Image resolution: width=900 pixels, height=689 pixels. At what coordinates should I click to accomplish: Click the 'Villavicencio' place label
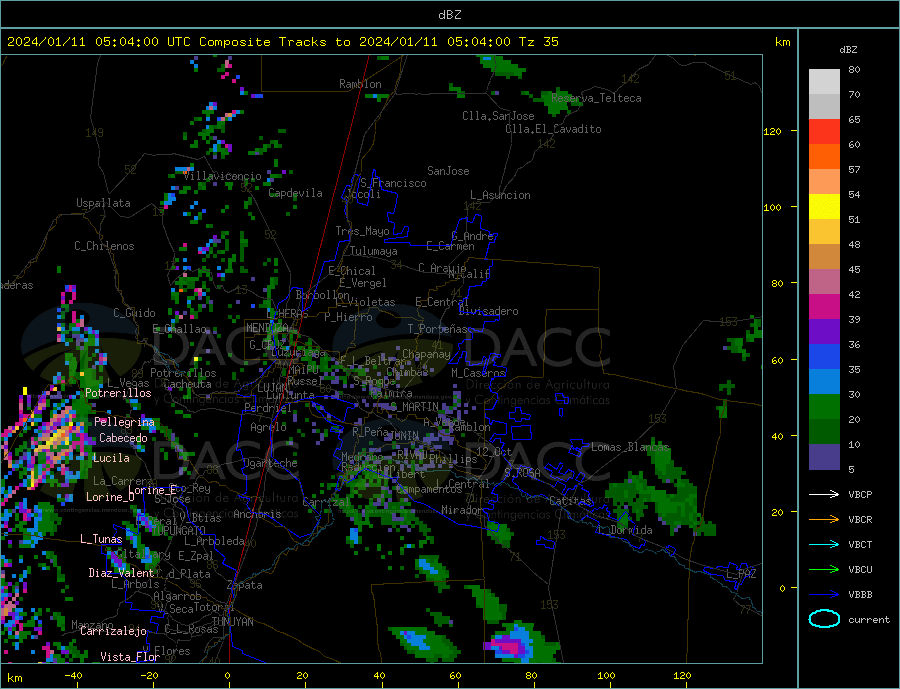click(222, 176)
